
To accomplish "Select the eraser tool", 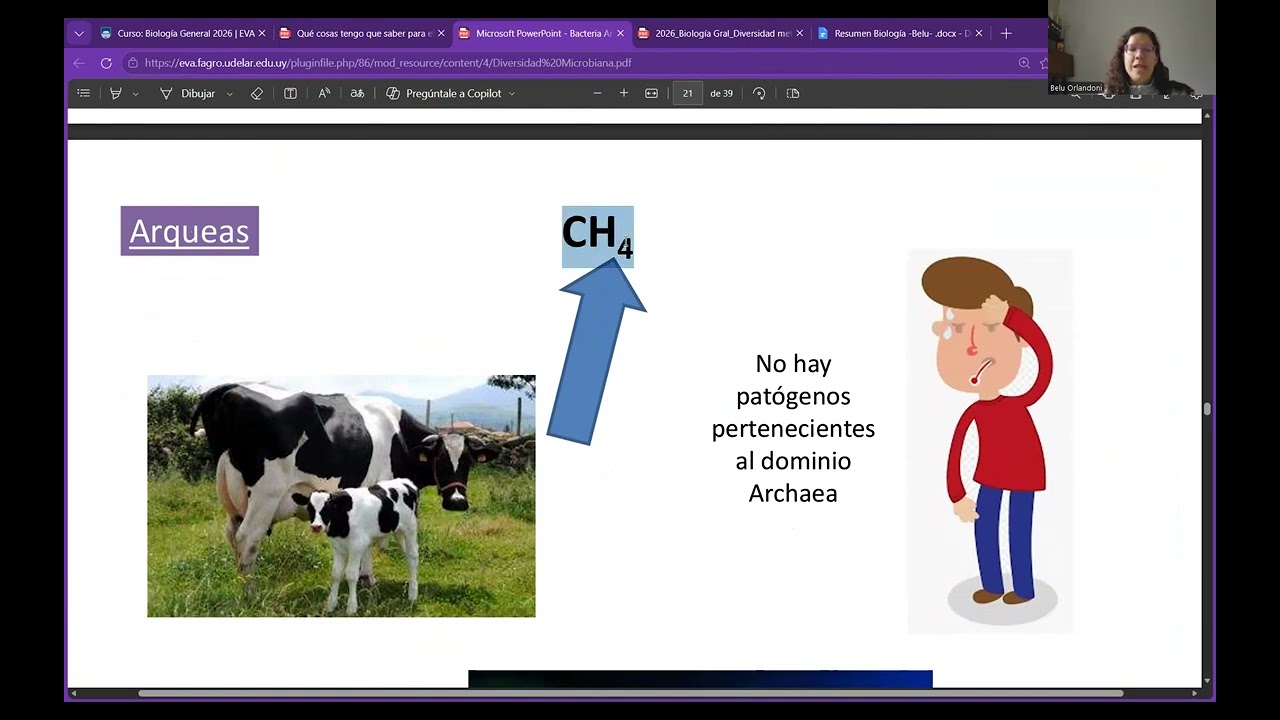I will pyautogui.click(x=257, y=93).
